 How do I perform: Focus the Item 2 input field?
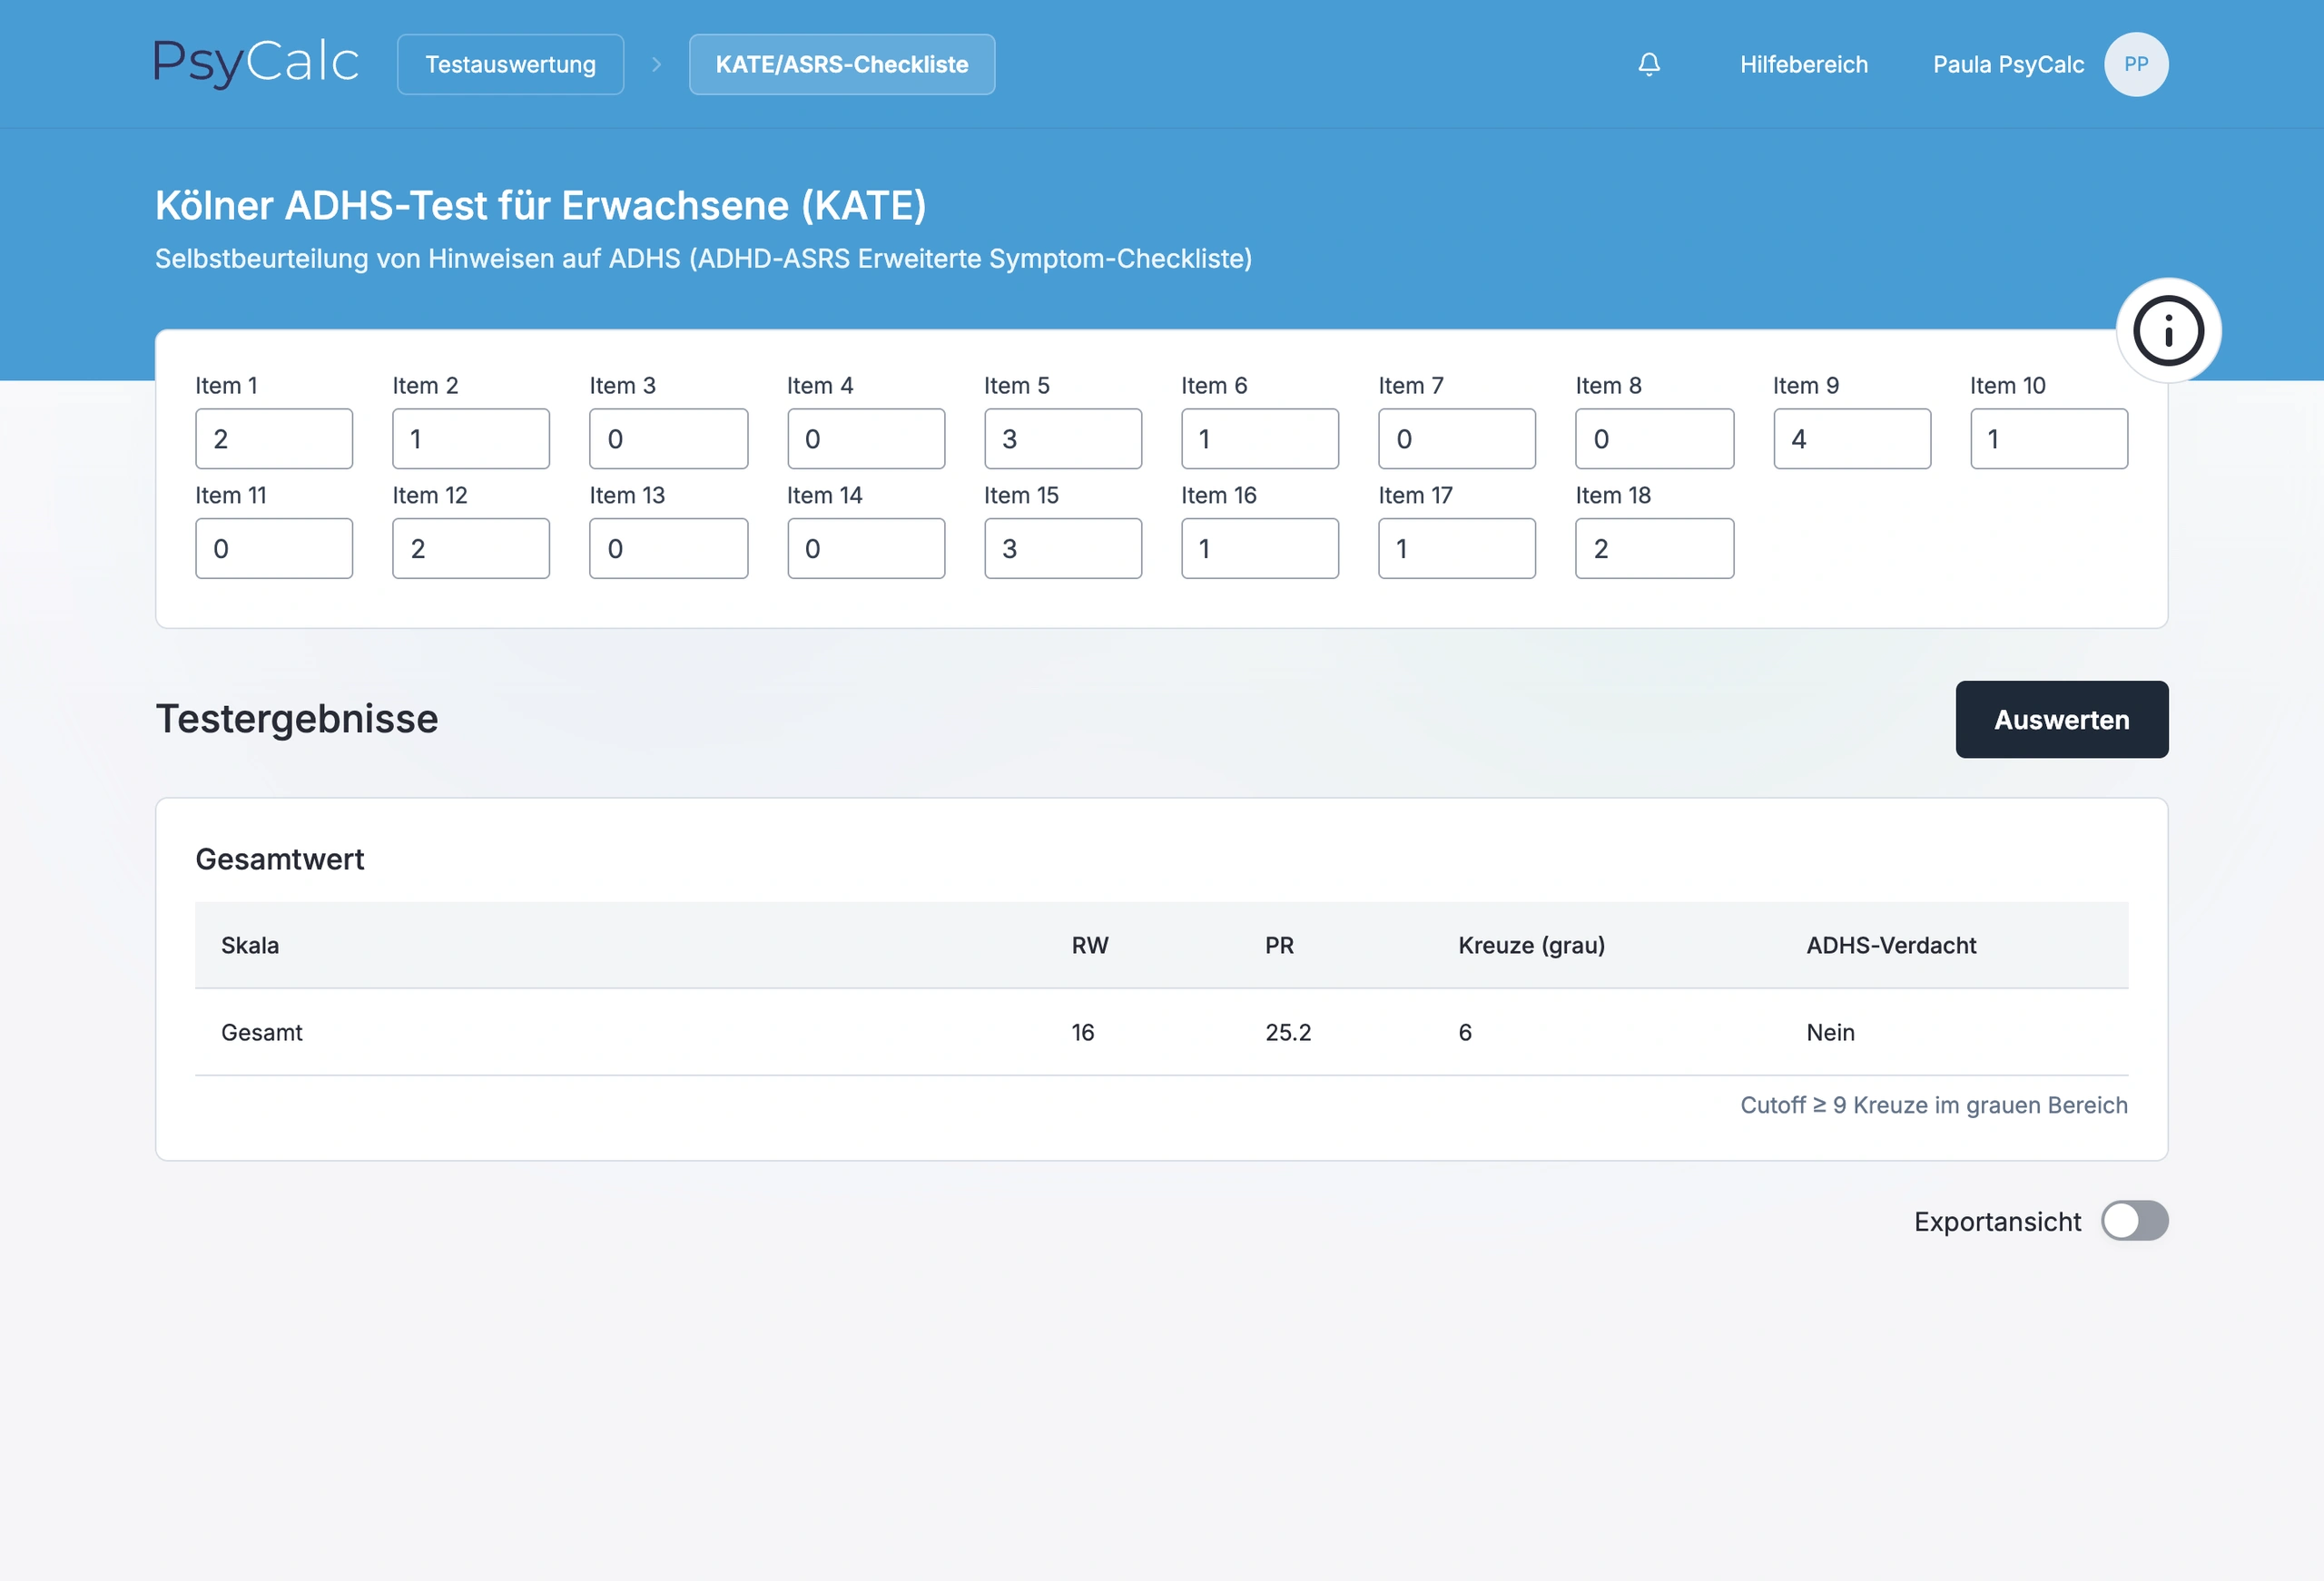[x=471, y=438]
